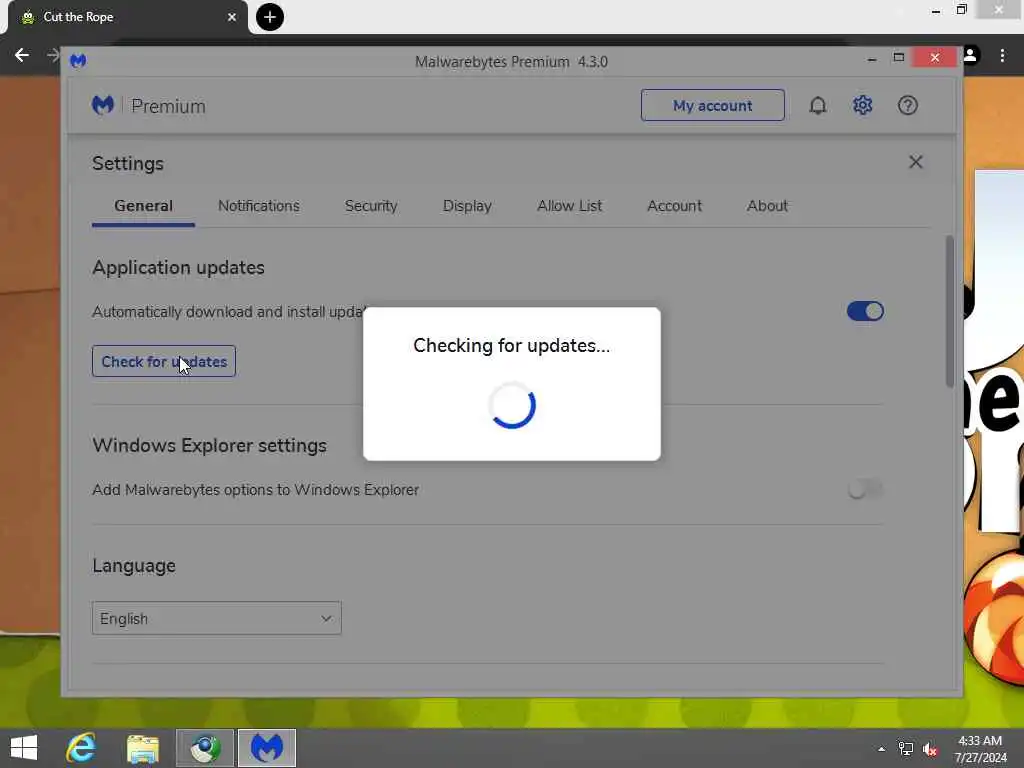This screenshot has width=1024, height=768.
Task: Click Malwarebytes title bar logo icon
Action: click(78, 61)
